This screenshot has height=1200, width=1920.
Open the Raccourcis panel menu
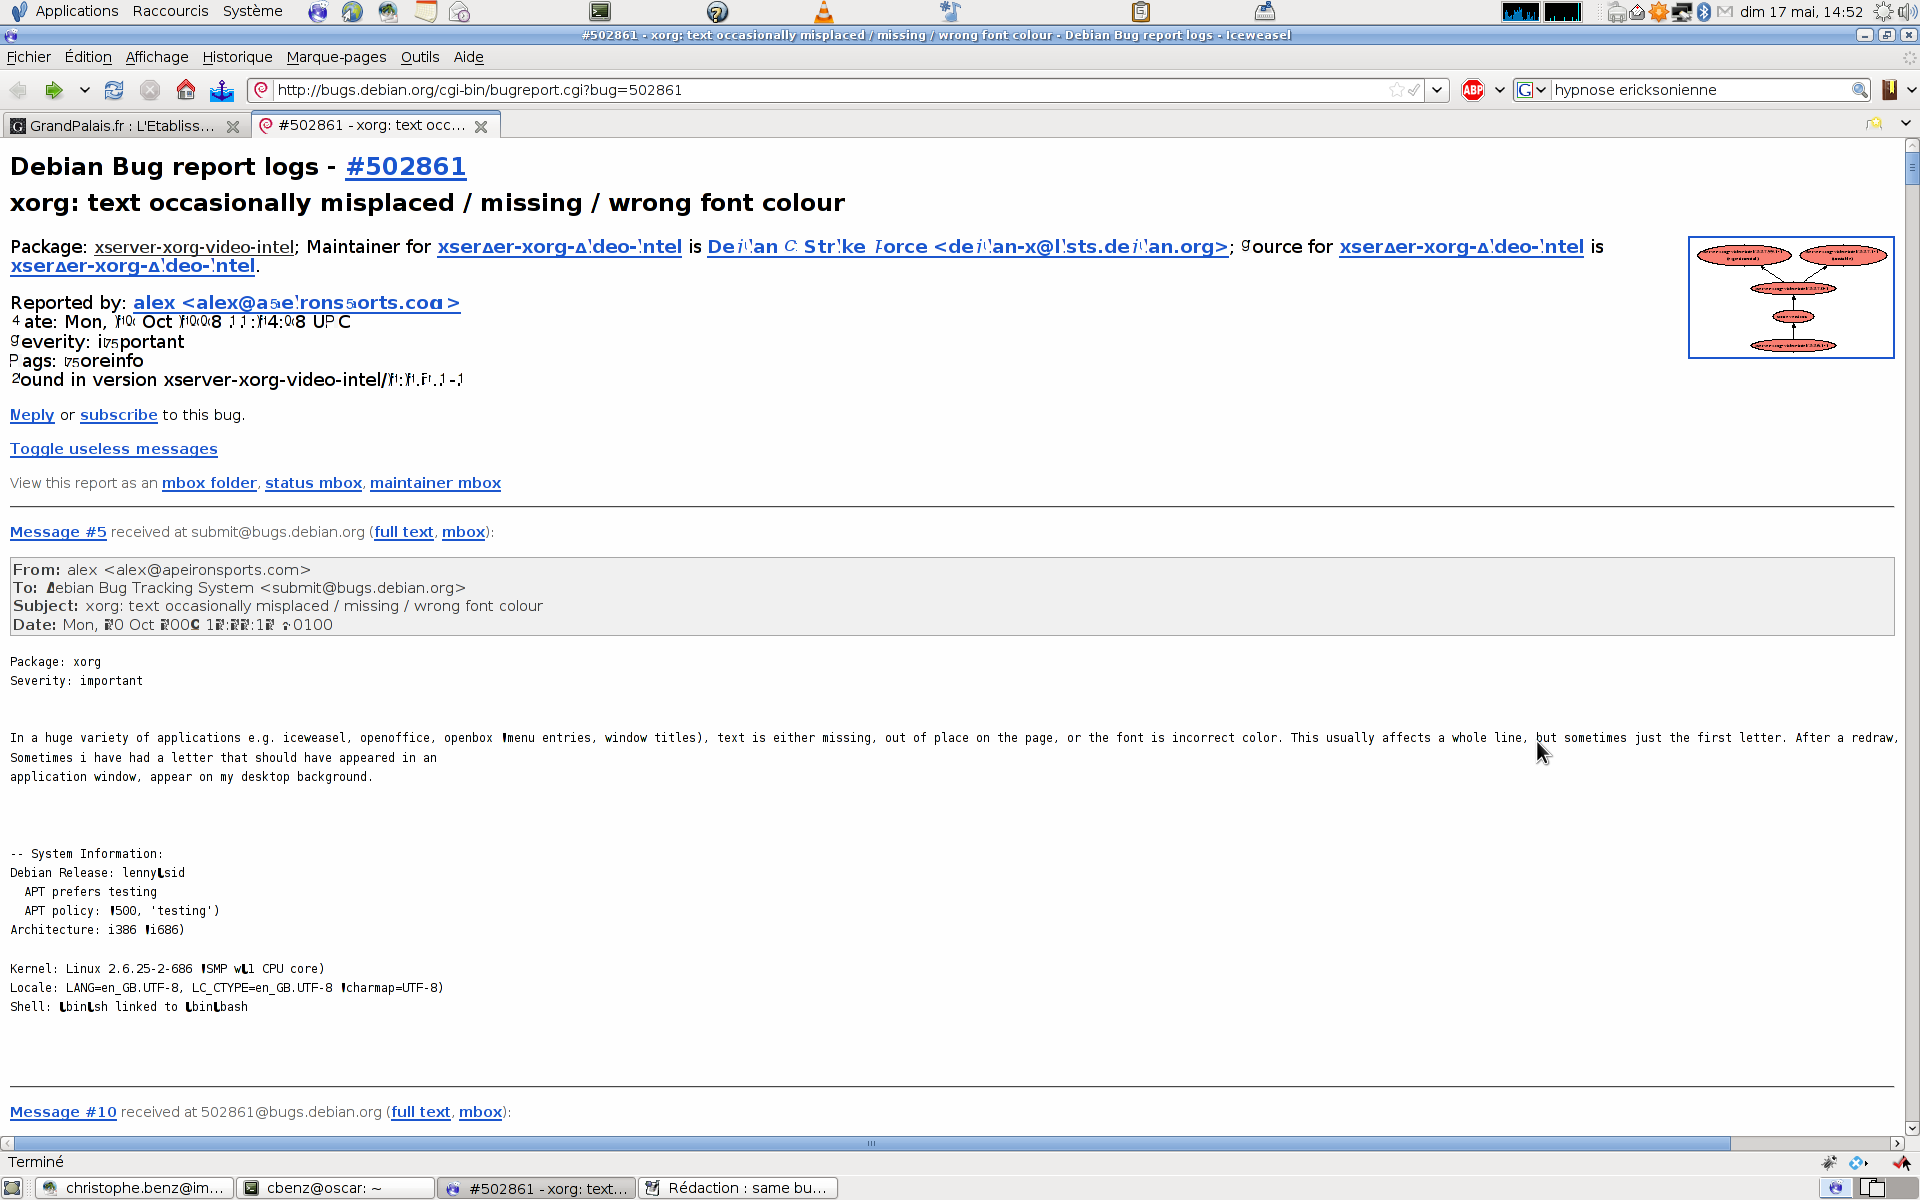(x=170, y=11)
